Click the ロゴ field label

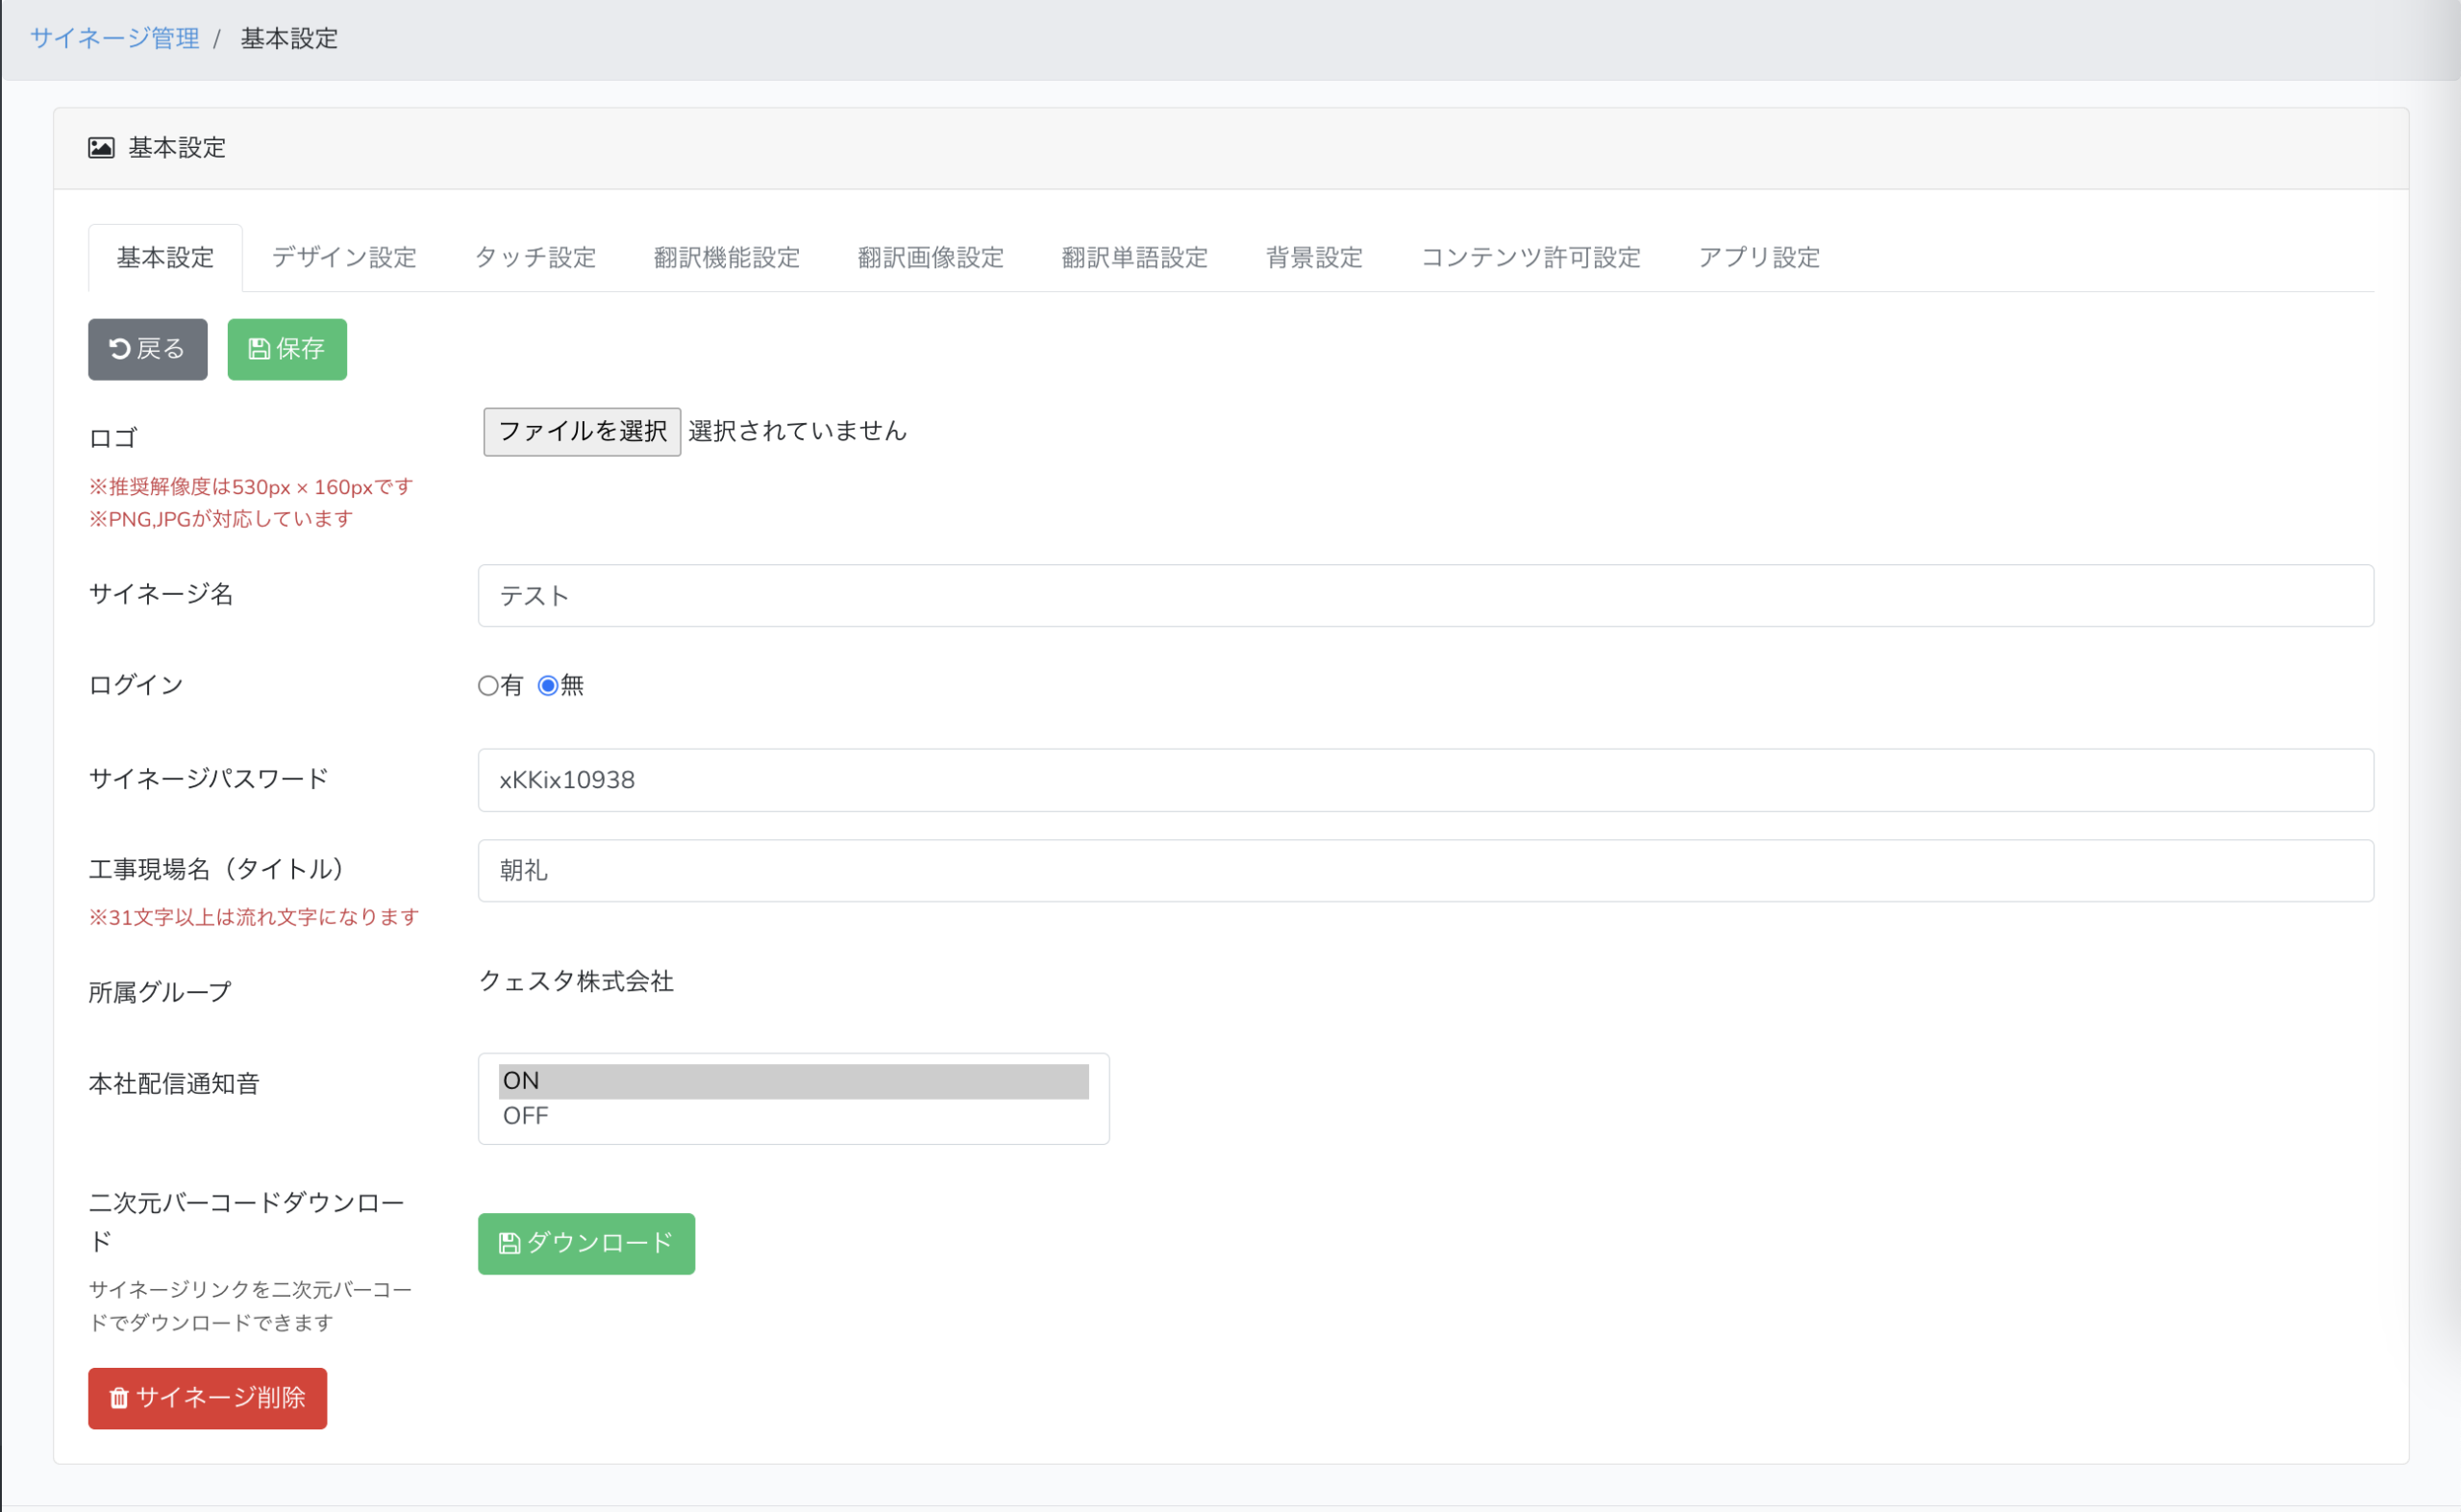pyautogui.click(x=113, y=438)
